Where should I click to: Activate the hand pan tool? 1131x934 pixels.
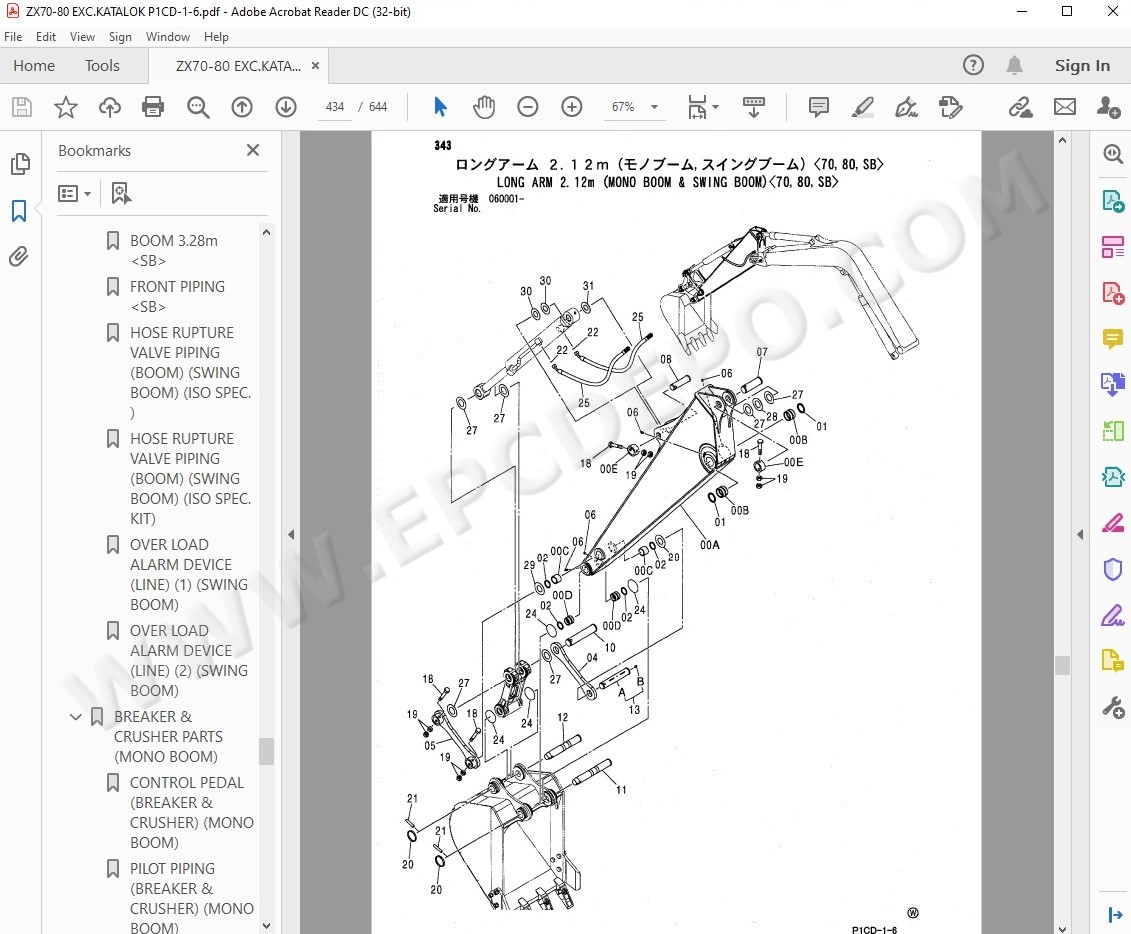click(484, 107)
